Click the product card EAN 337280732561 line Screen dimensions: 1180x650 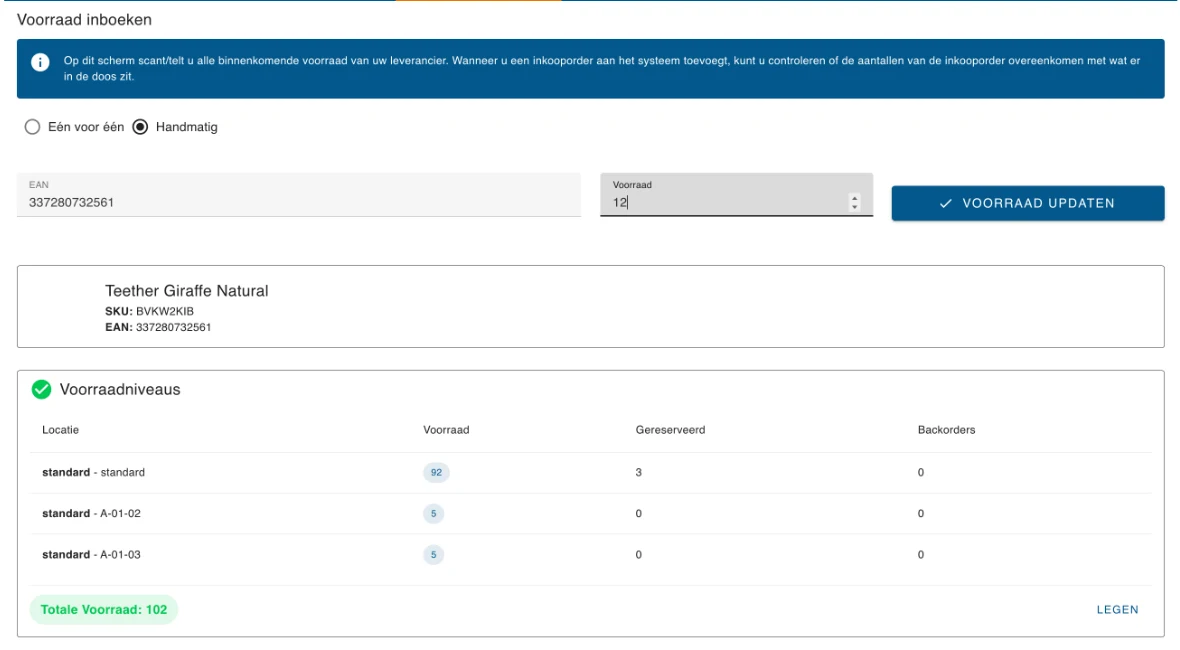coord(158,327)
